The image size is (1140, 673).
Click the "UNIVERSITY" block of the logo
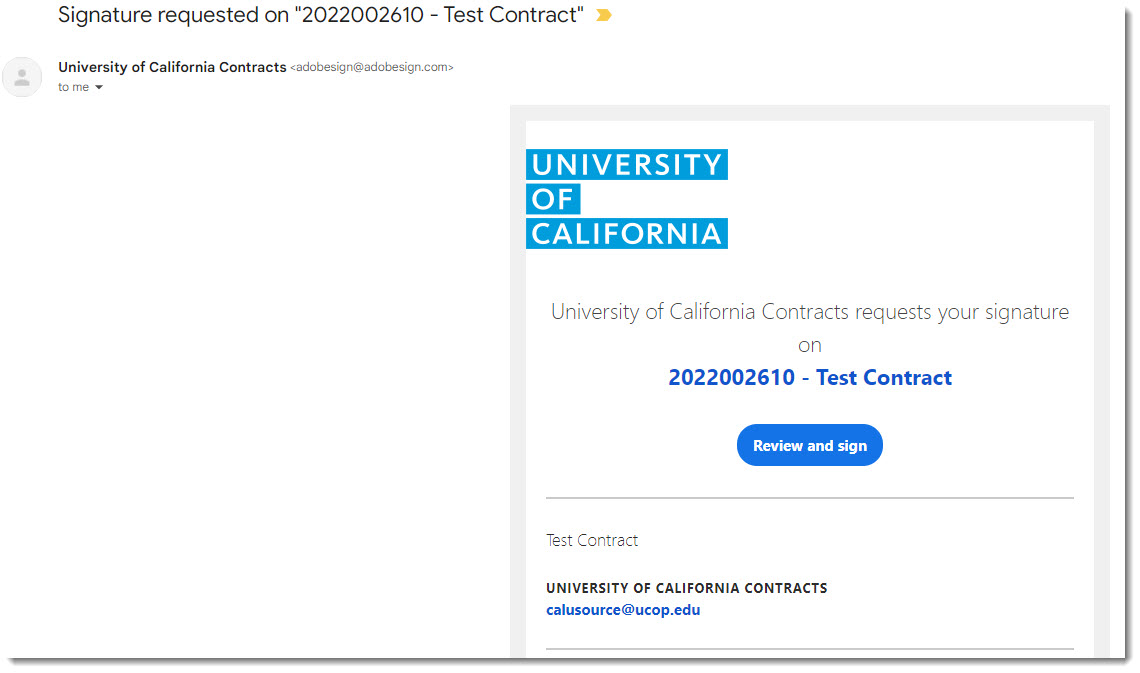pyautogui.click(x=627, y=165)
